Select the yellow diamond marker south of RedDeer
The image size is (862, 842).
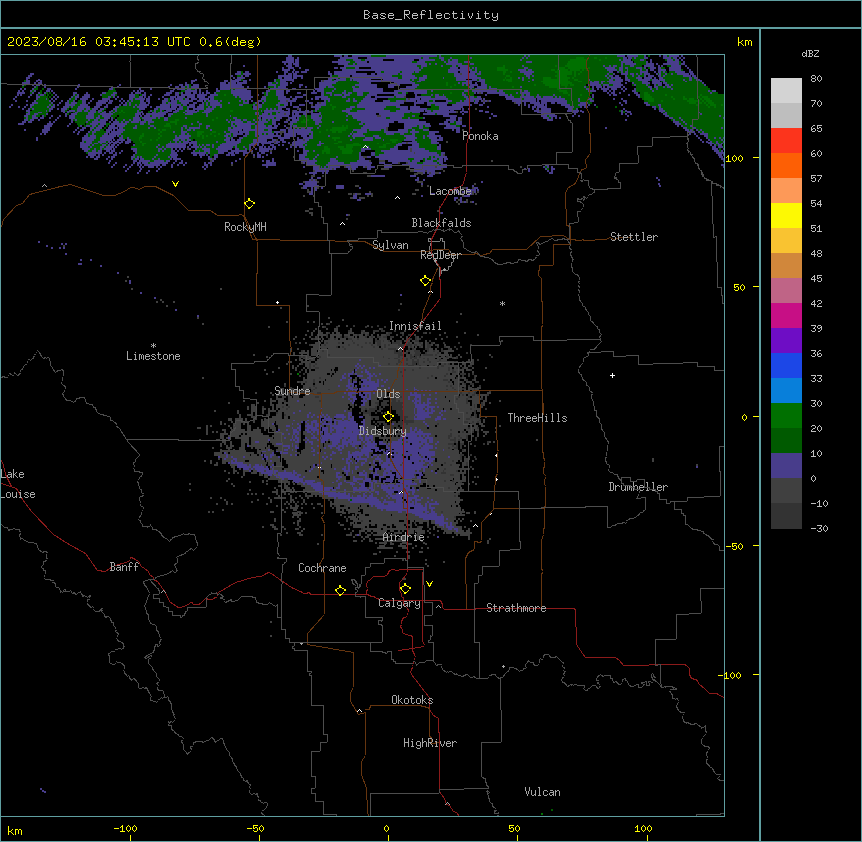[x=425, y=281]
